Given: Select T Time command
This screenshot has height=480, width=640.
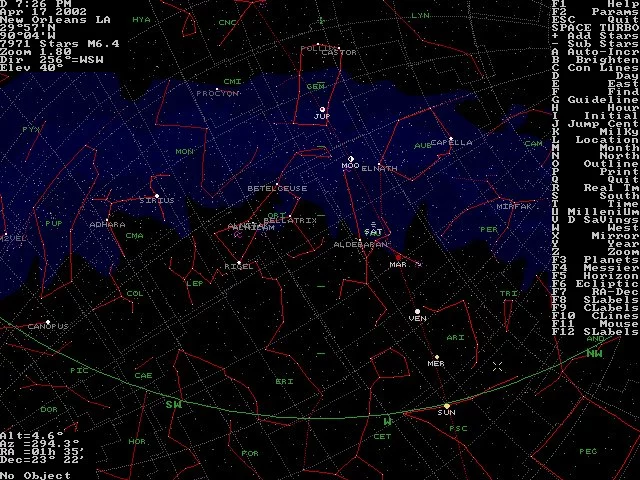Looking at the screenshot, I should 596,204.
